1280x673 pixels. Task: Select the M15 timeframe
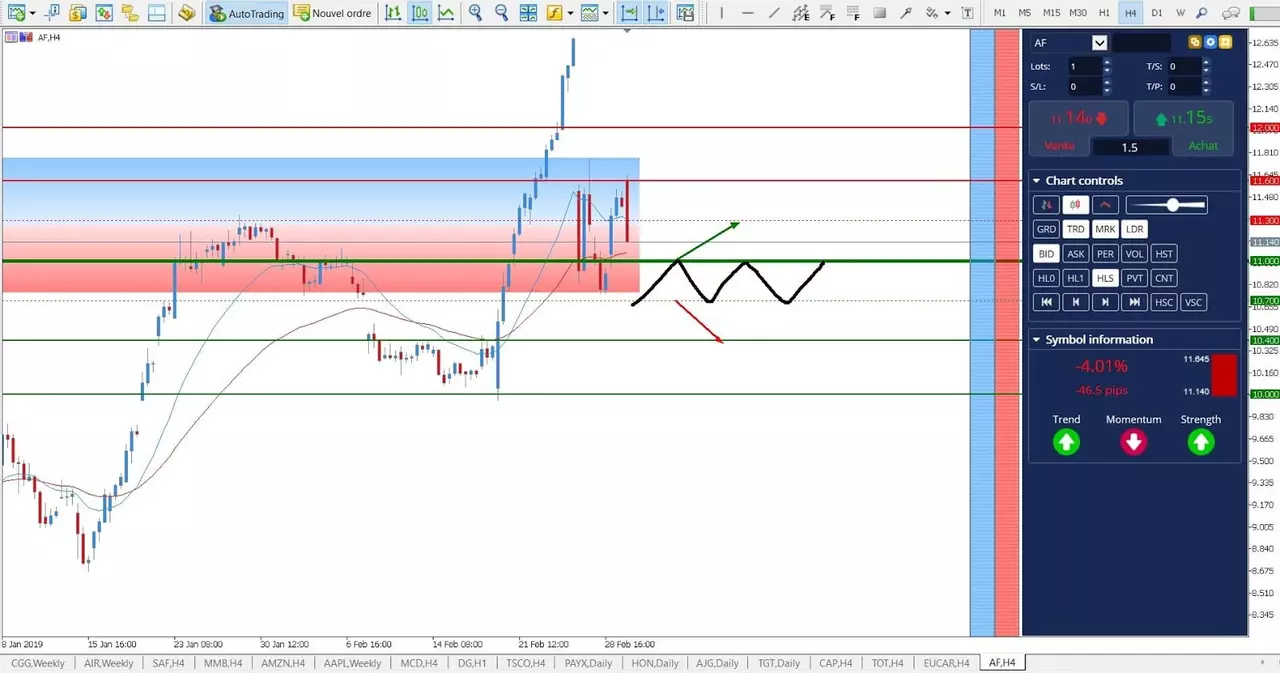pyautogui.click(x=1051, y=13)
